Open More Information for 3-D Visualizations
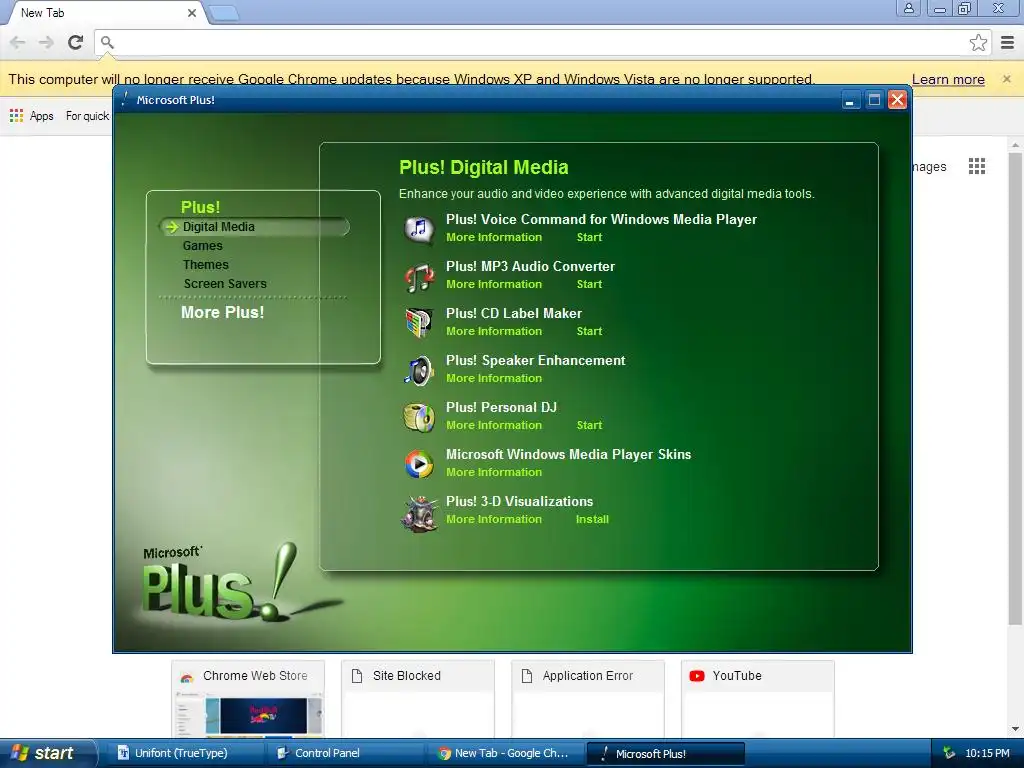Screen dimensions: 1024x768 coord(494,519)
